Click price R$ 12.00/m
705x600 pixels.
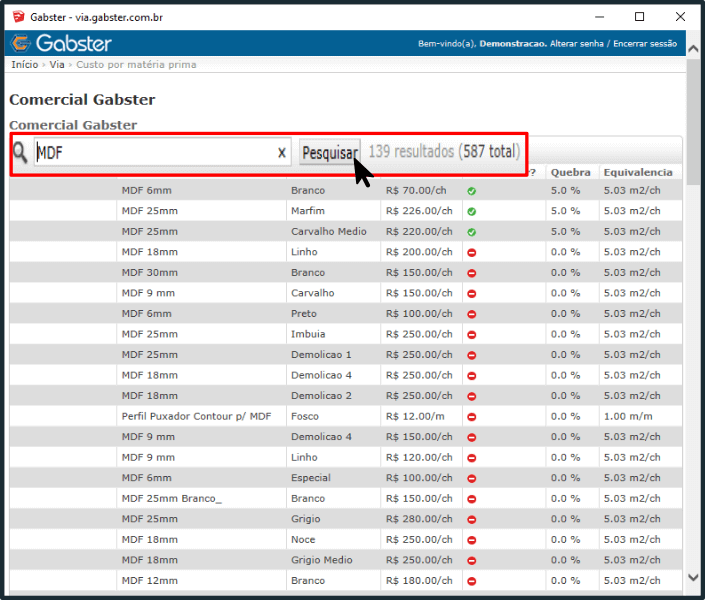415,416
